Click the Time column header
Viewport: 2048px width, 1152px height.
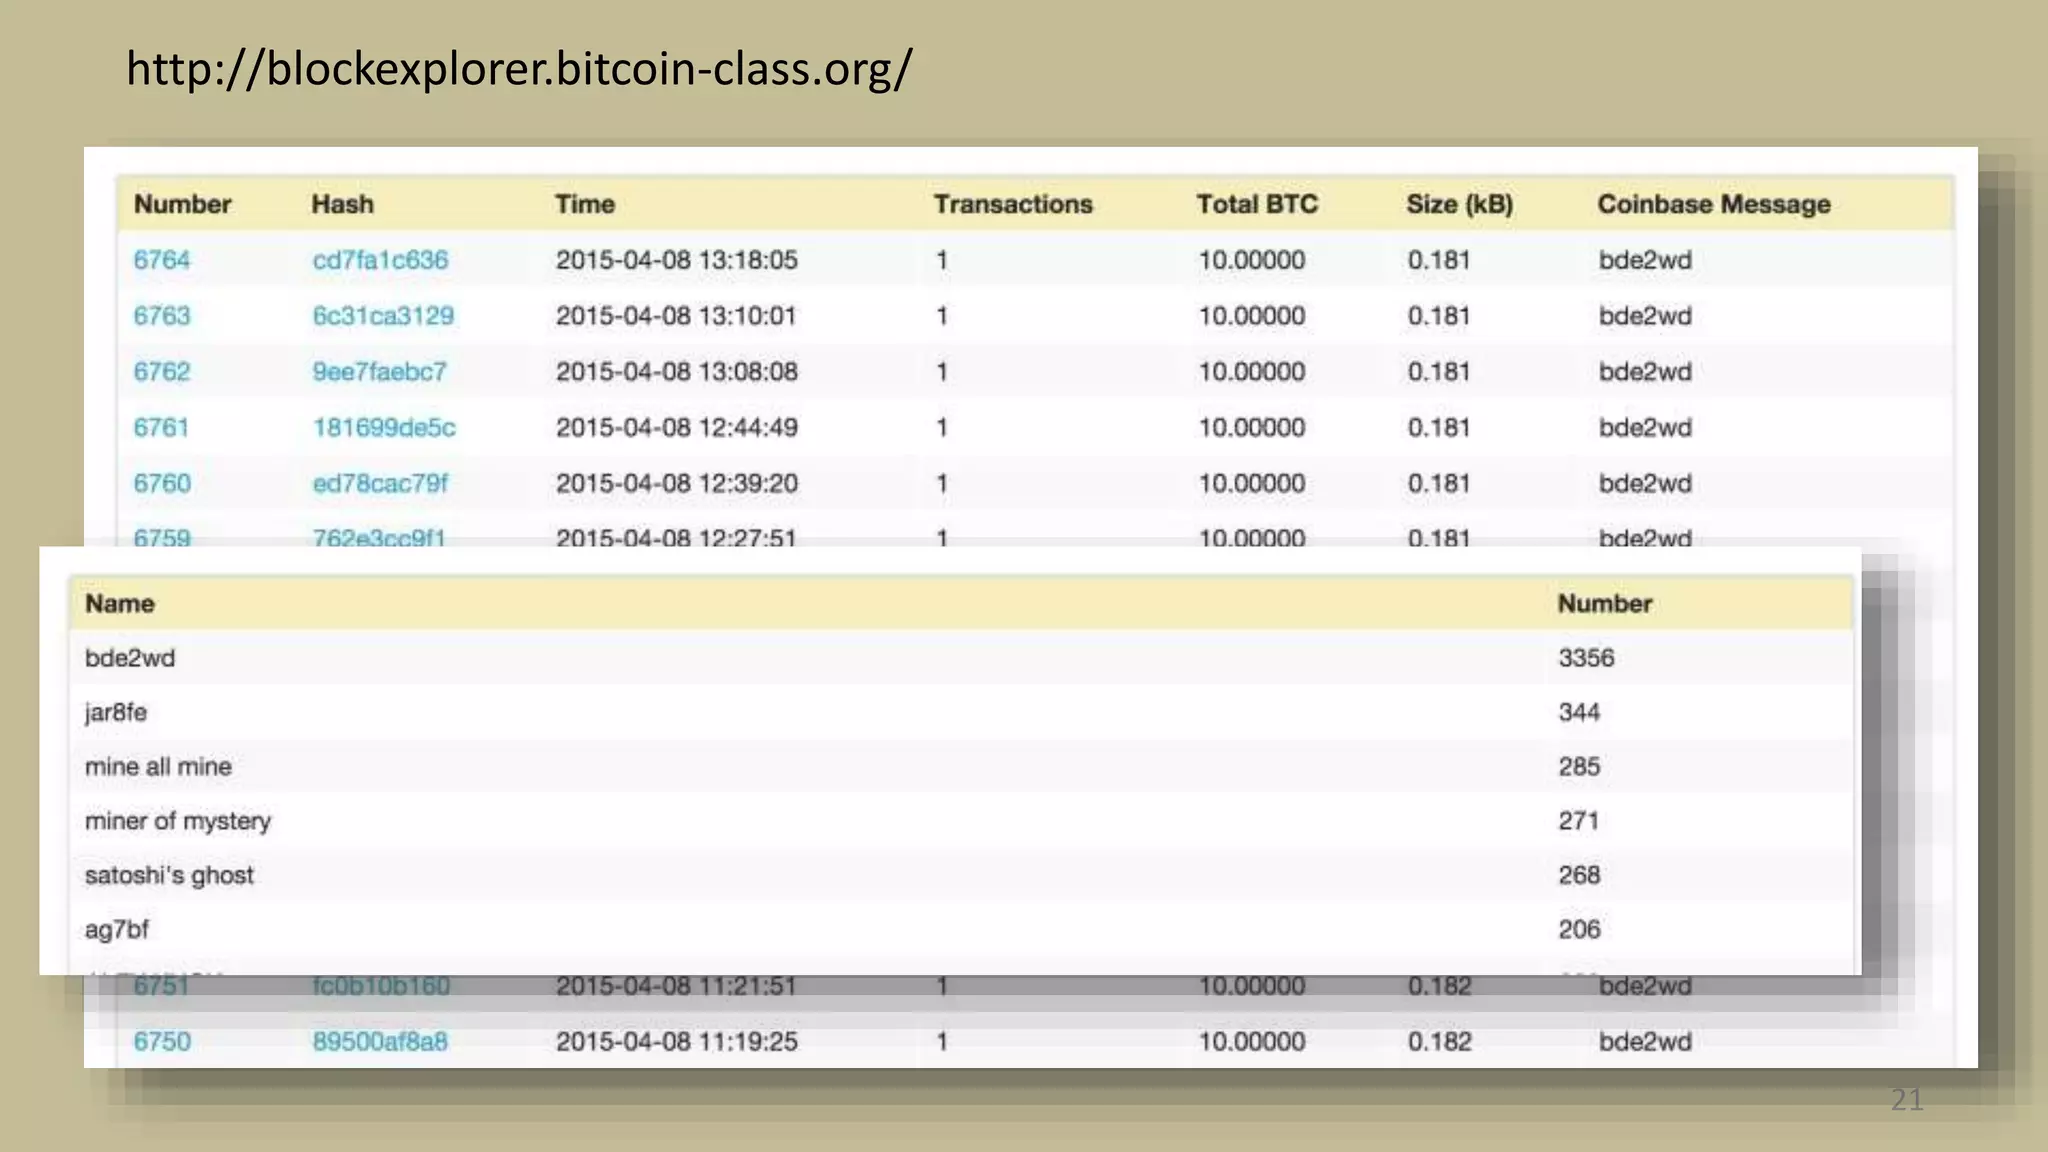[585, 204]
